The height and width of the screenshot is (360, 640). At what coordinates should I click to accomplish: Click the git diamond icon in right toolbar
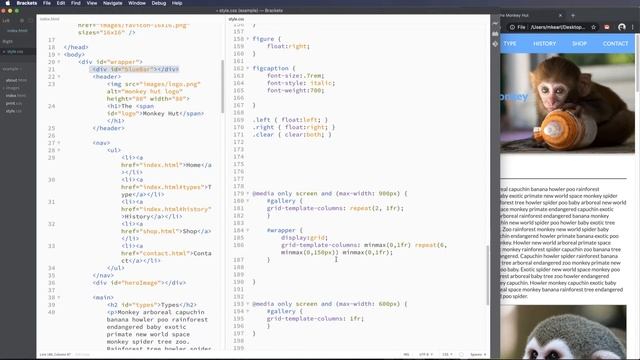click(495, 44)
